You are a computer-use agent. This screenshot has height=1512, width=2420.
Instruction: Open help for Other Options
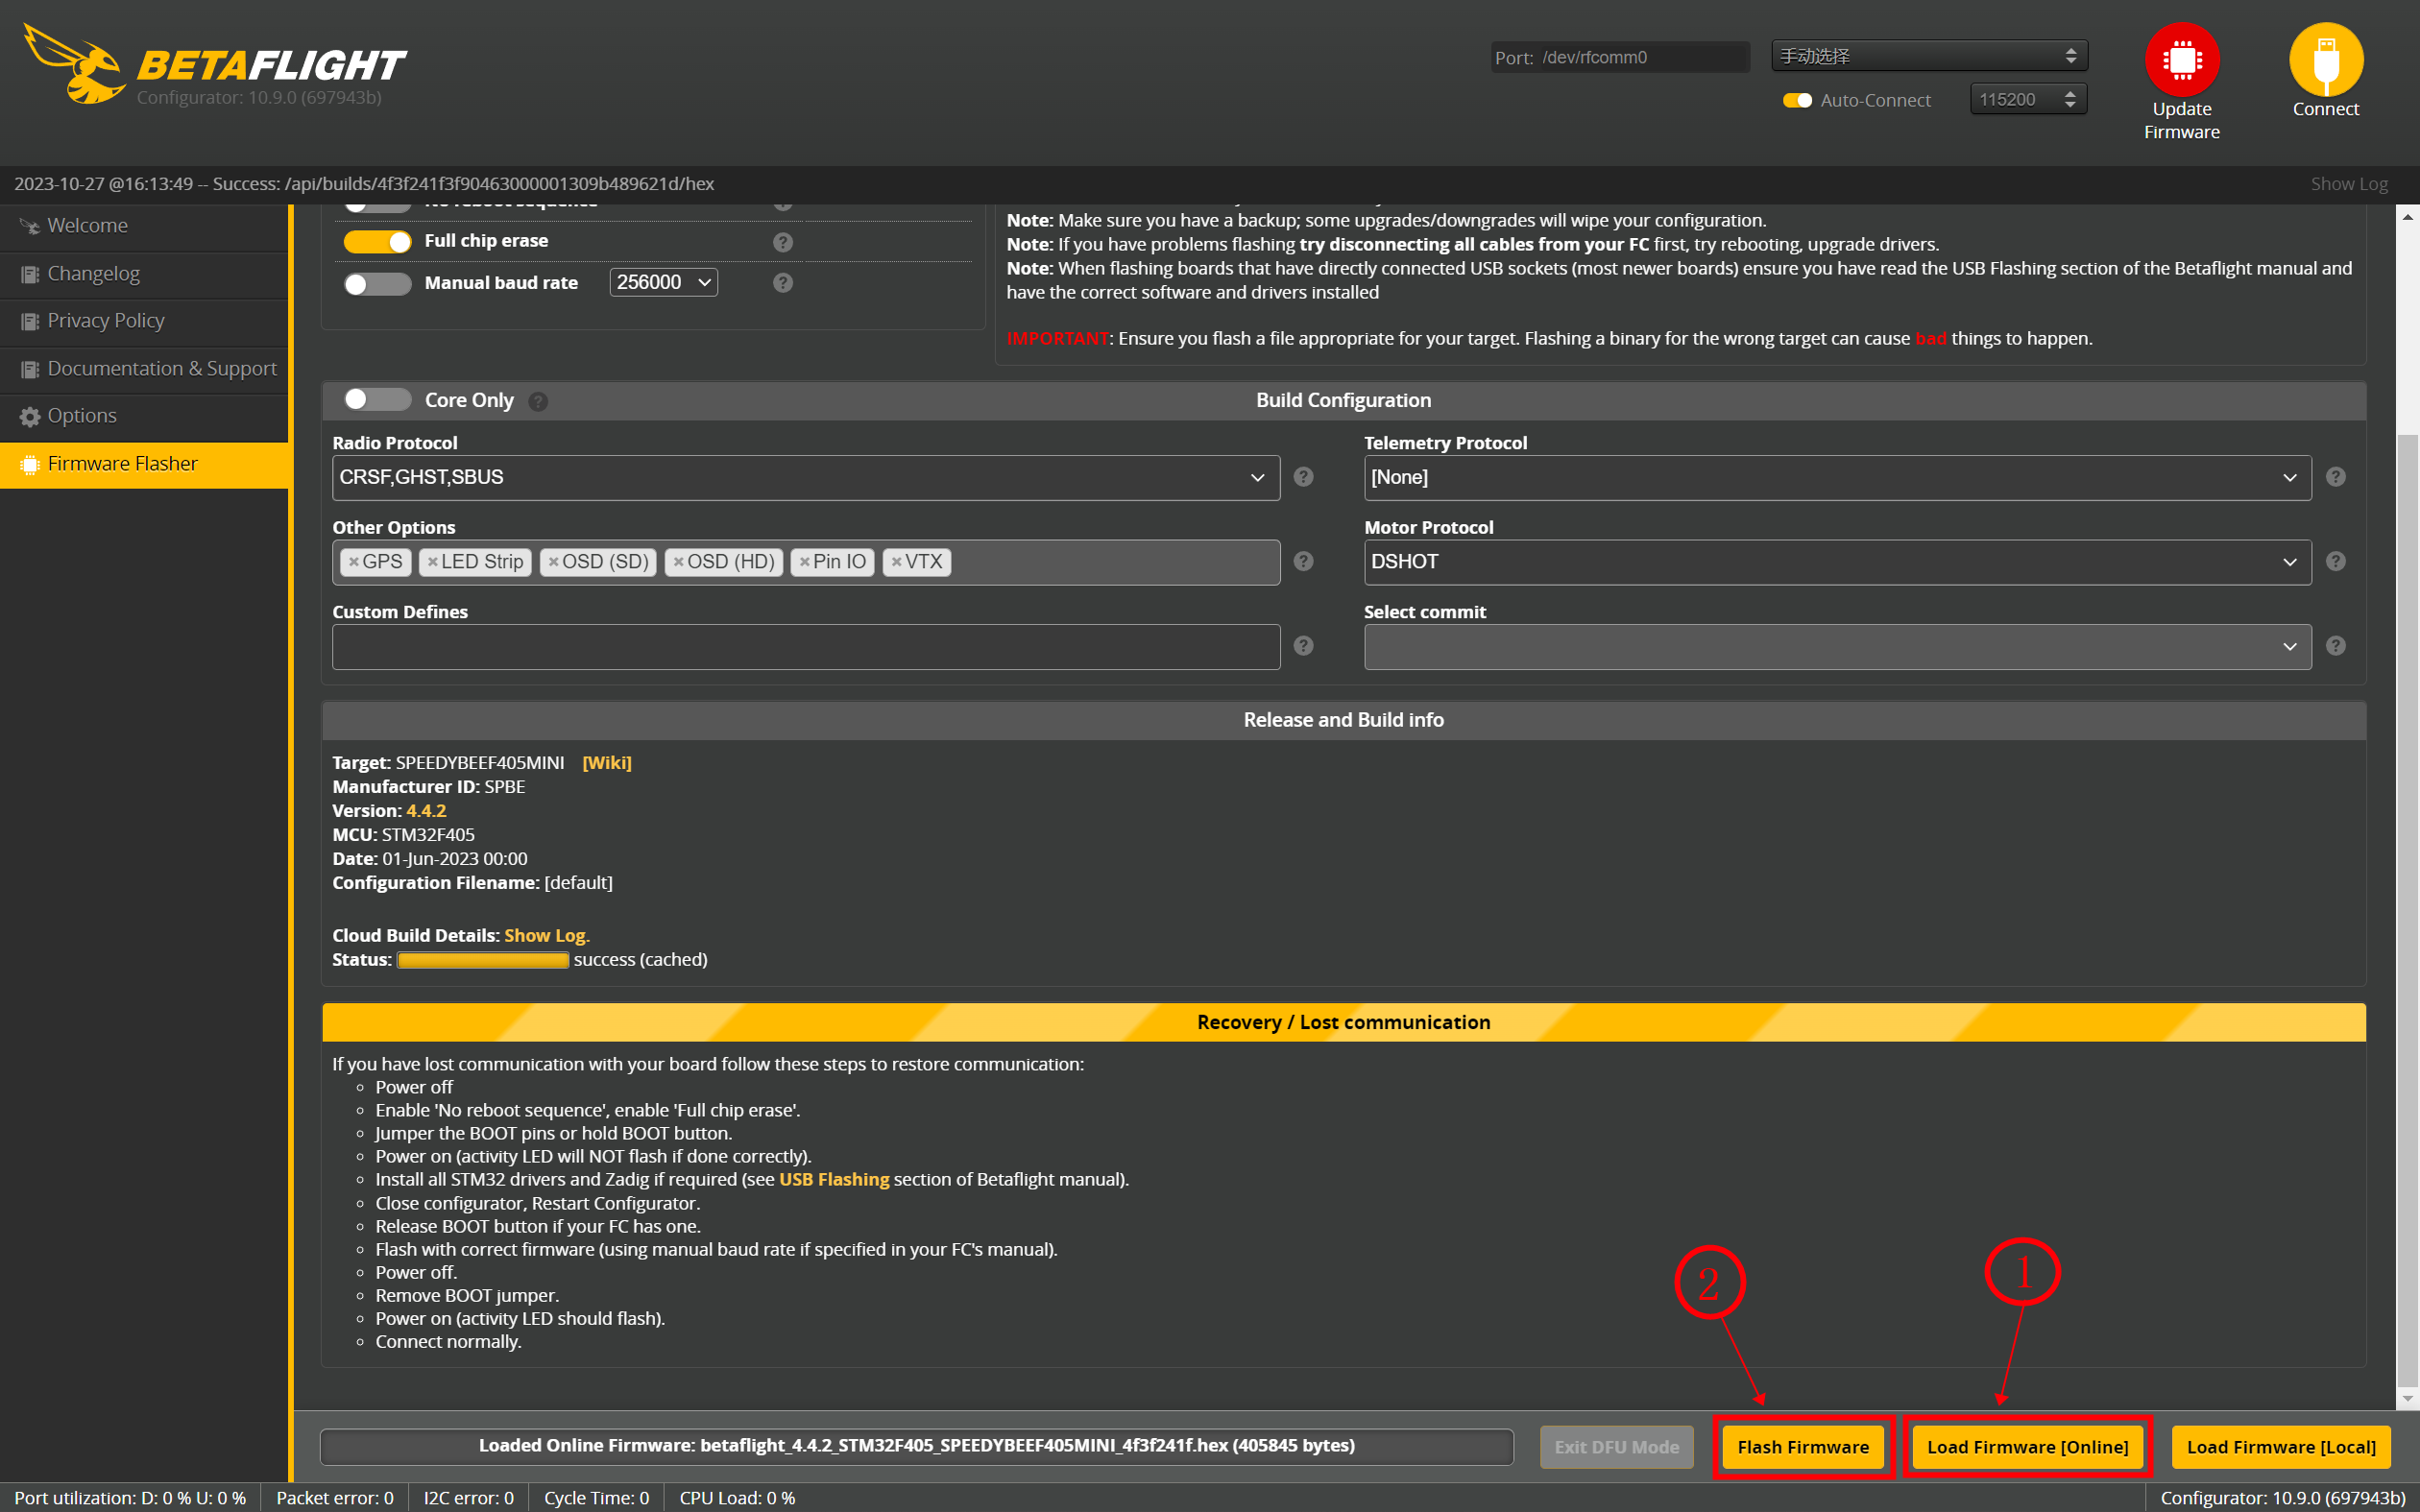coord(1303,561)
